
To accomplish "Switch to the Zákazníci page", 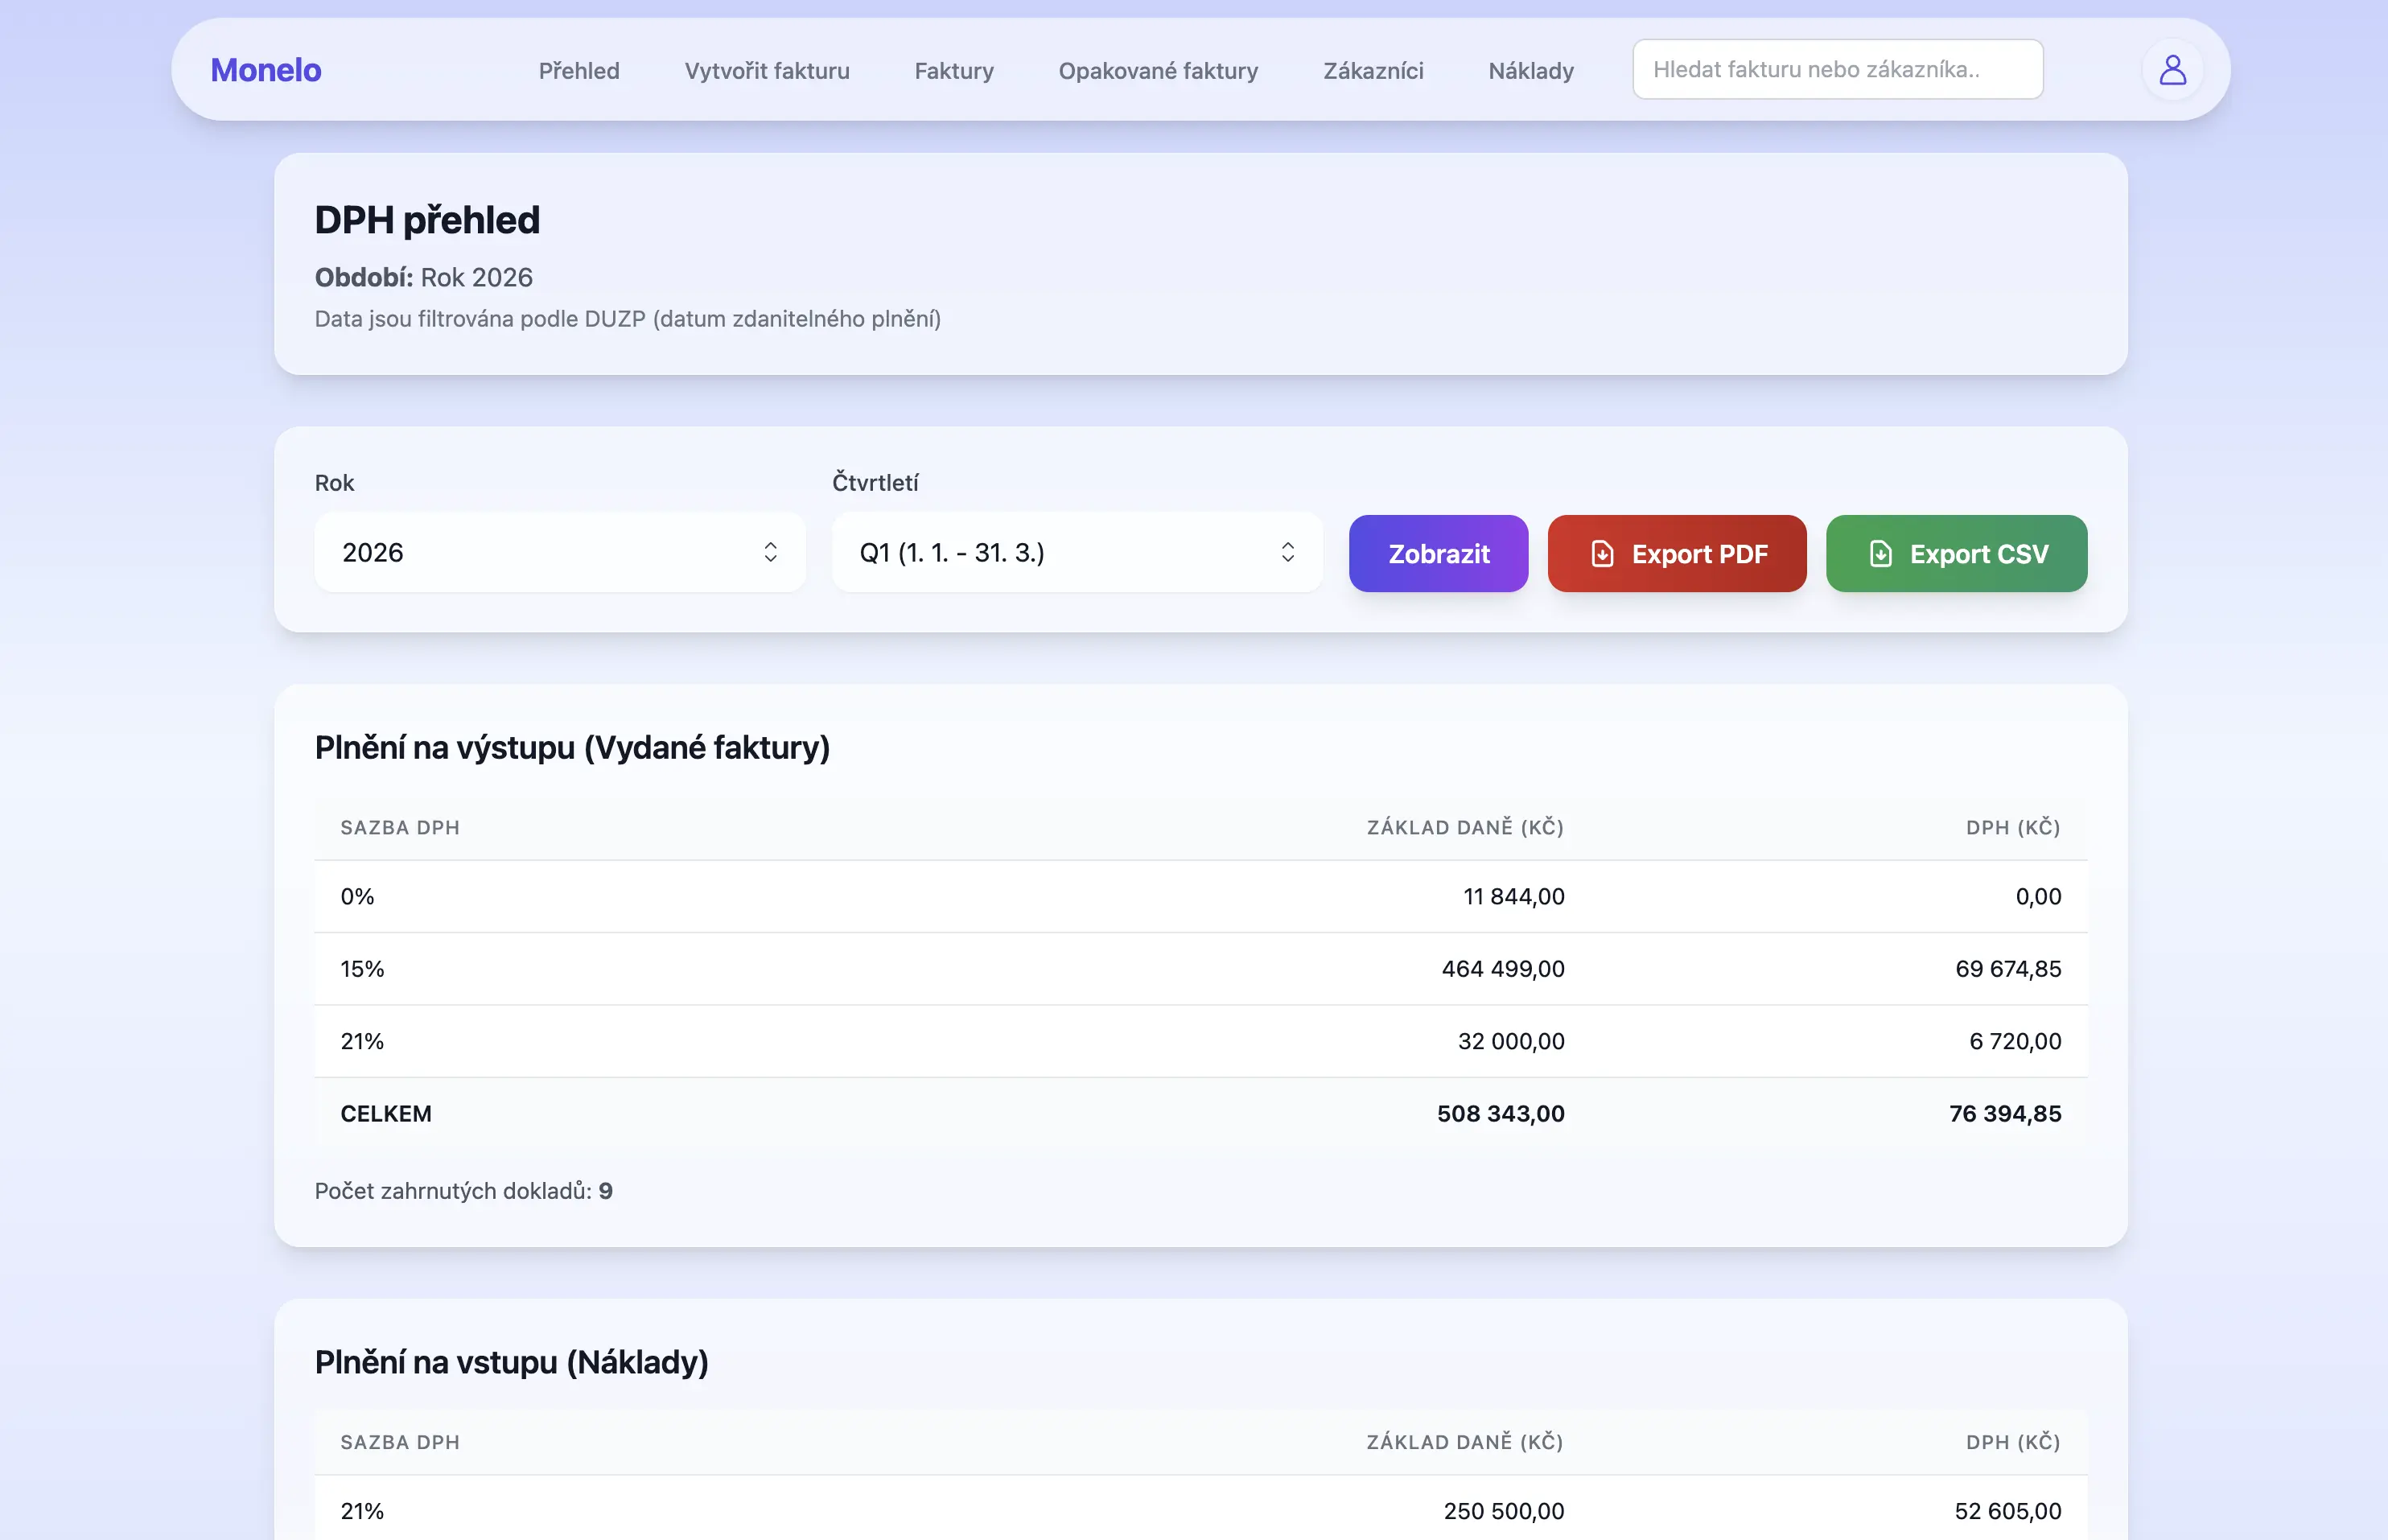I will pos(1373,71).
